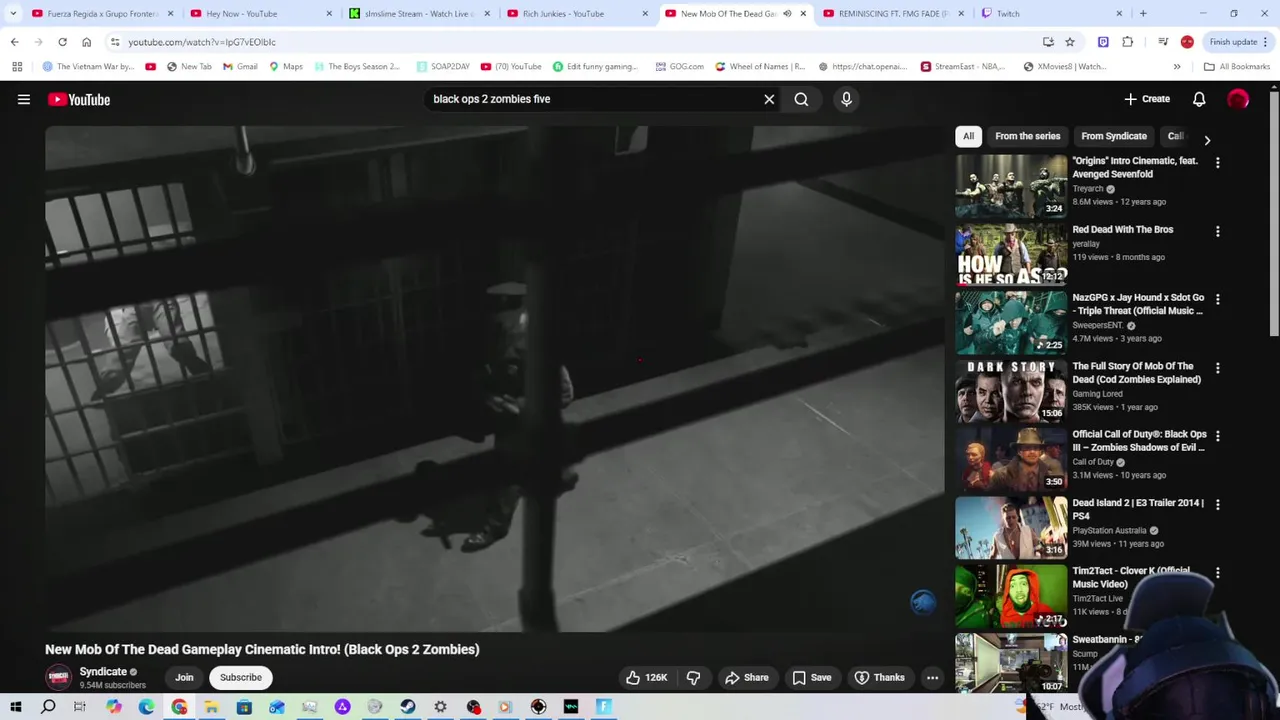The image size is (1280, 720).
Task: Go back in browser history
Action: 14,42
